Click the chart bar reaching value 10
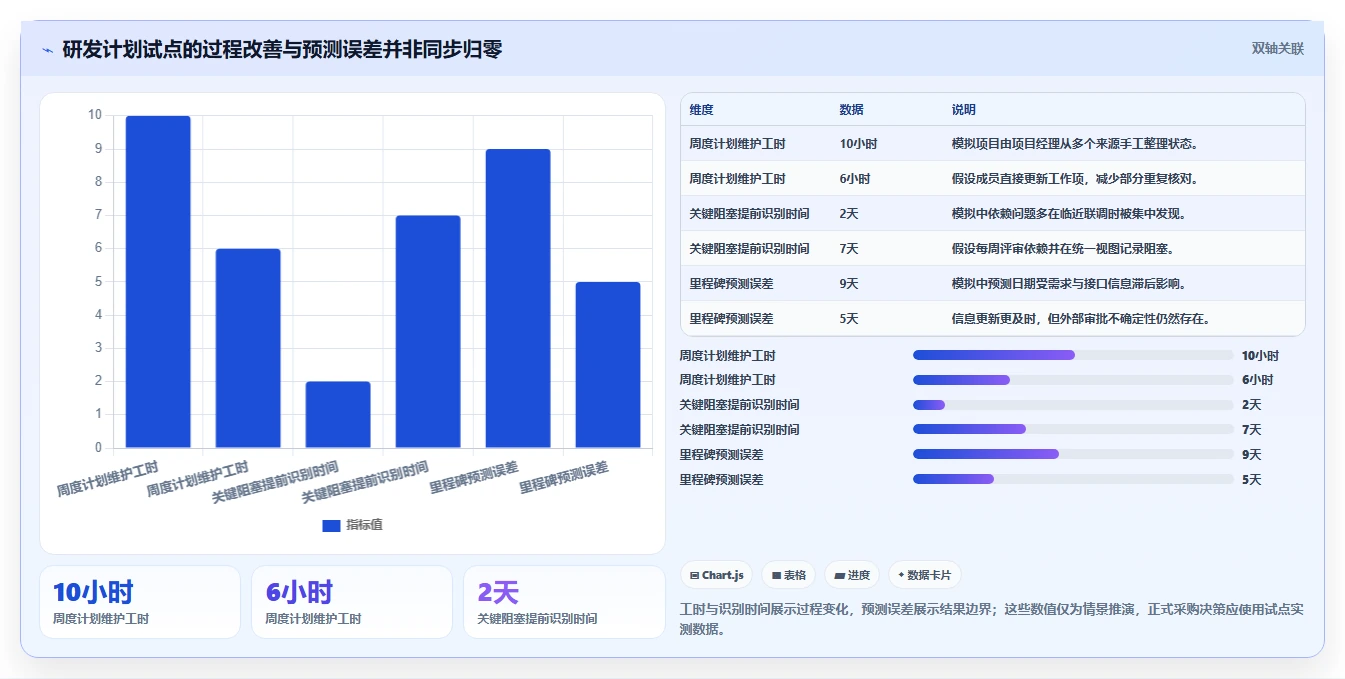The image size is (1345, 679). [158, 282]
